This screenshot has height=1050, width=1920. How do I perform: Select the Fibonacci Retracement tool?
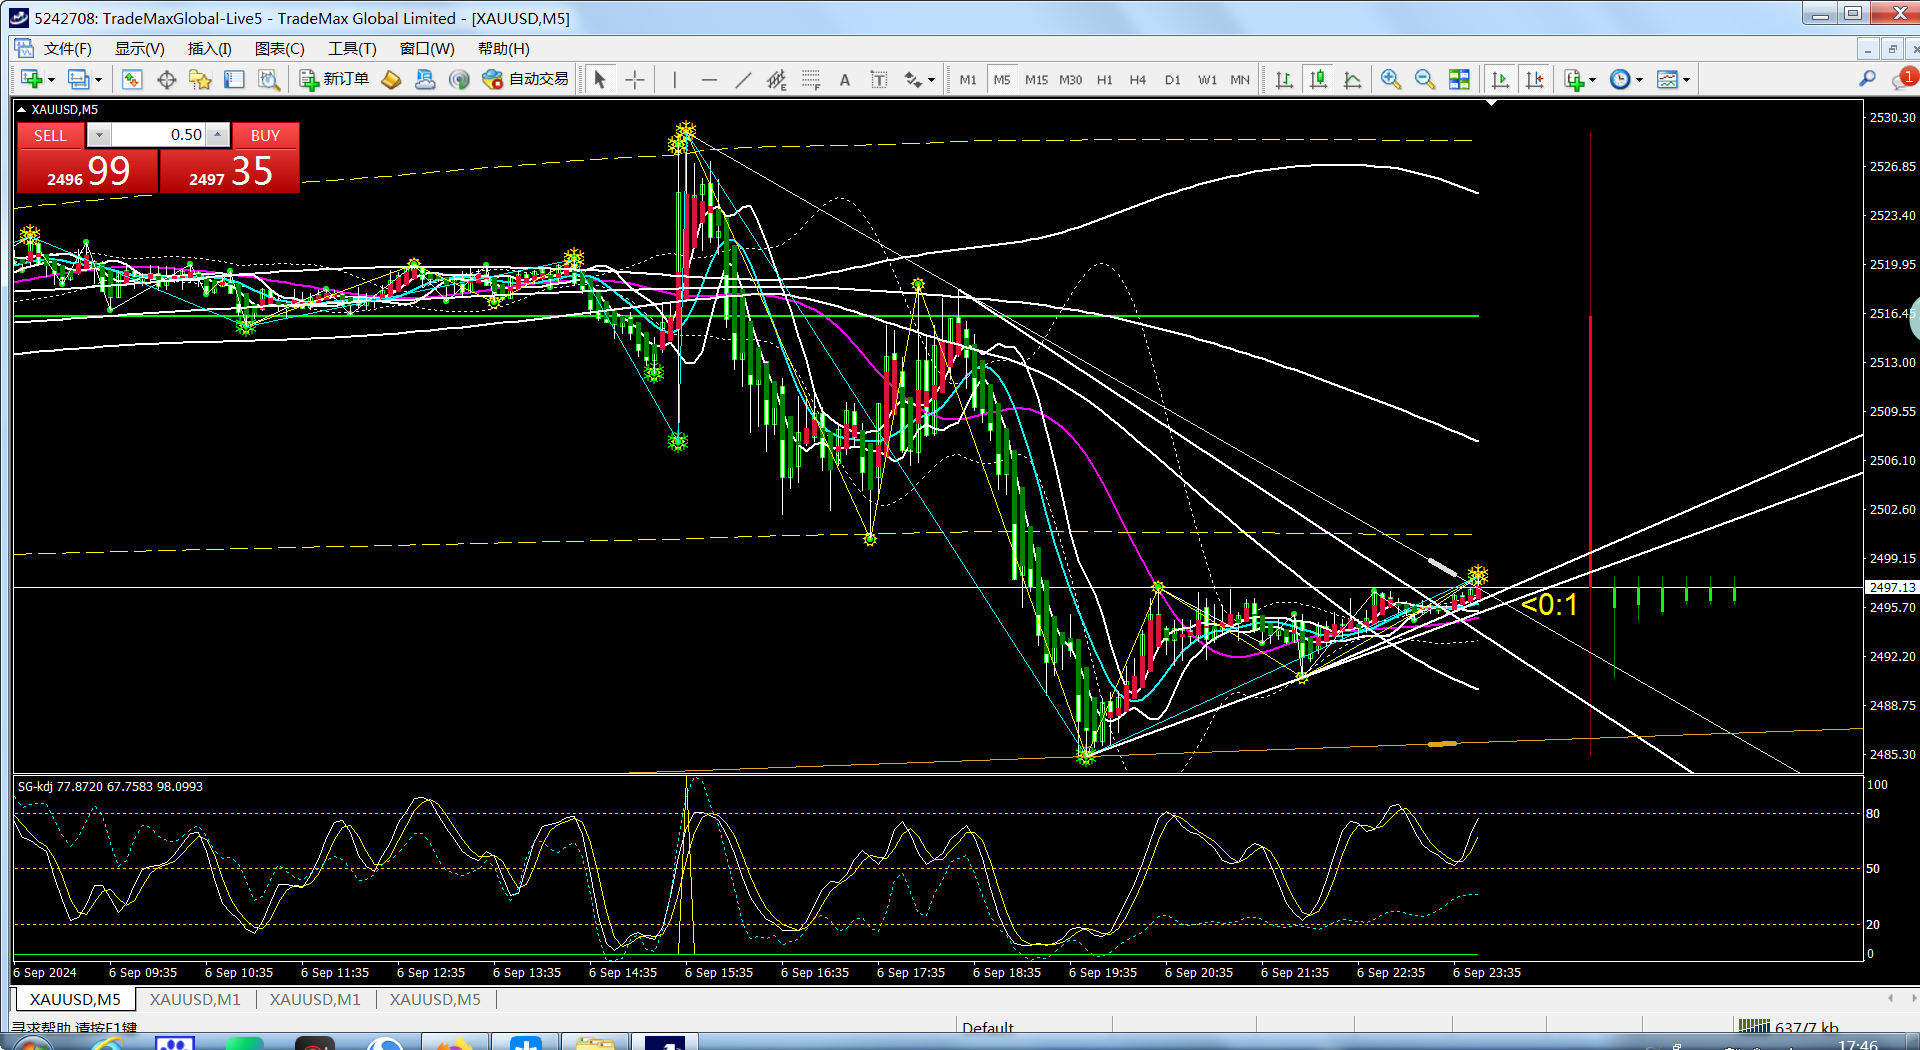811,80
